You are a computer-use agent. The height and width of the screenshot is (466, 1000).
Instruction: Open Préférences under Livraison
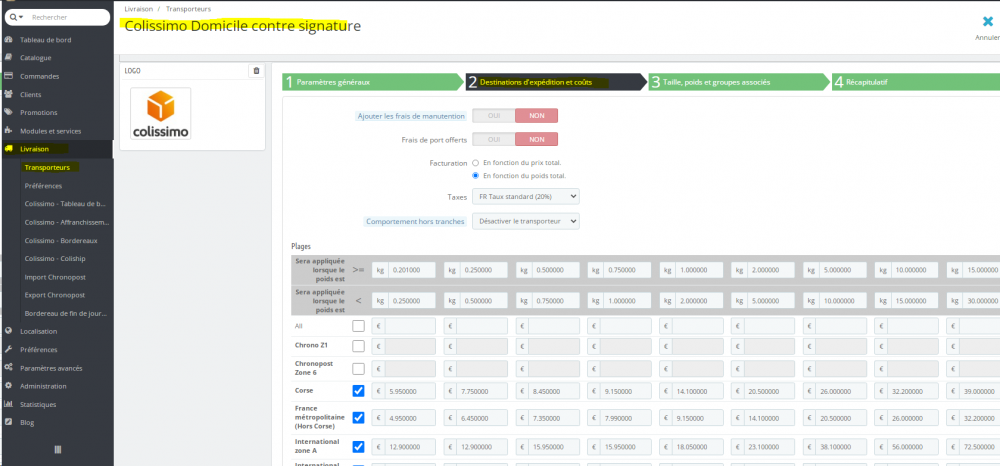[x=43, y=186]
